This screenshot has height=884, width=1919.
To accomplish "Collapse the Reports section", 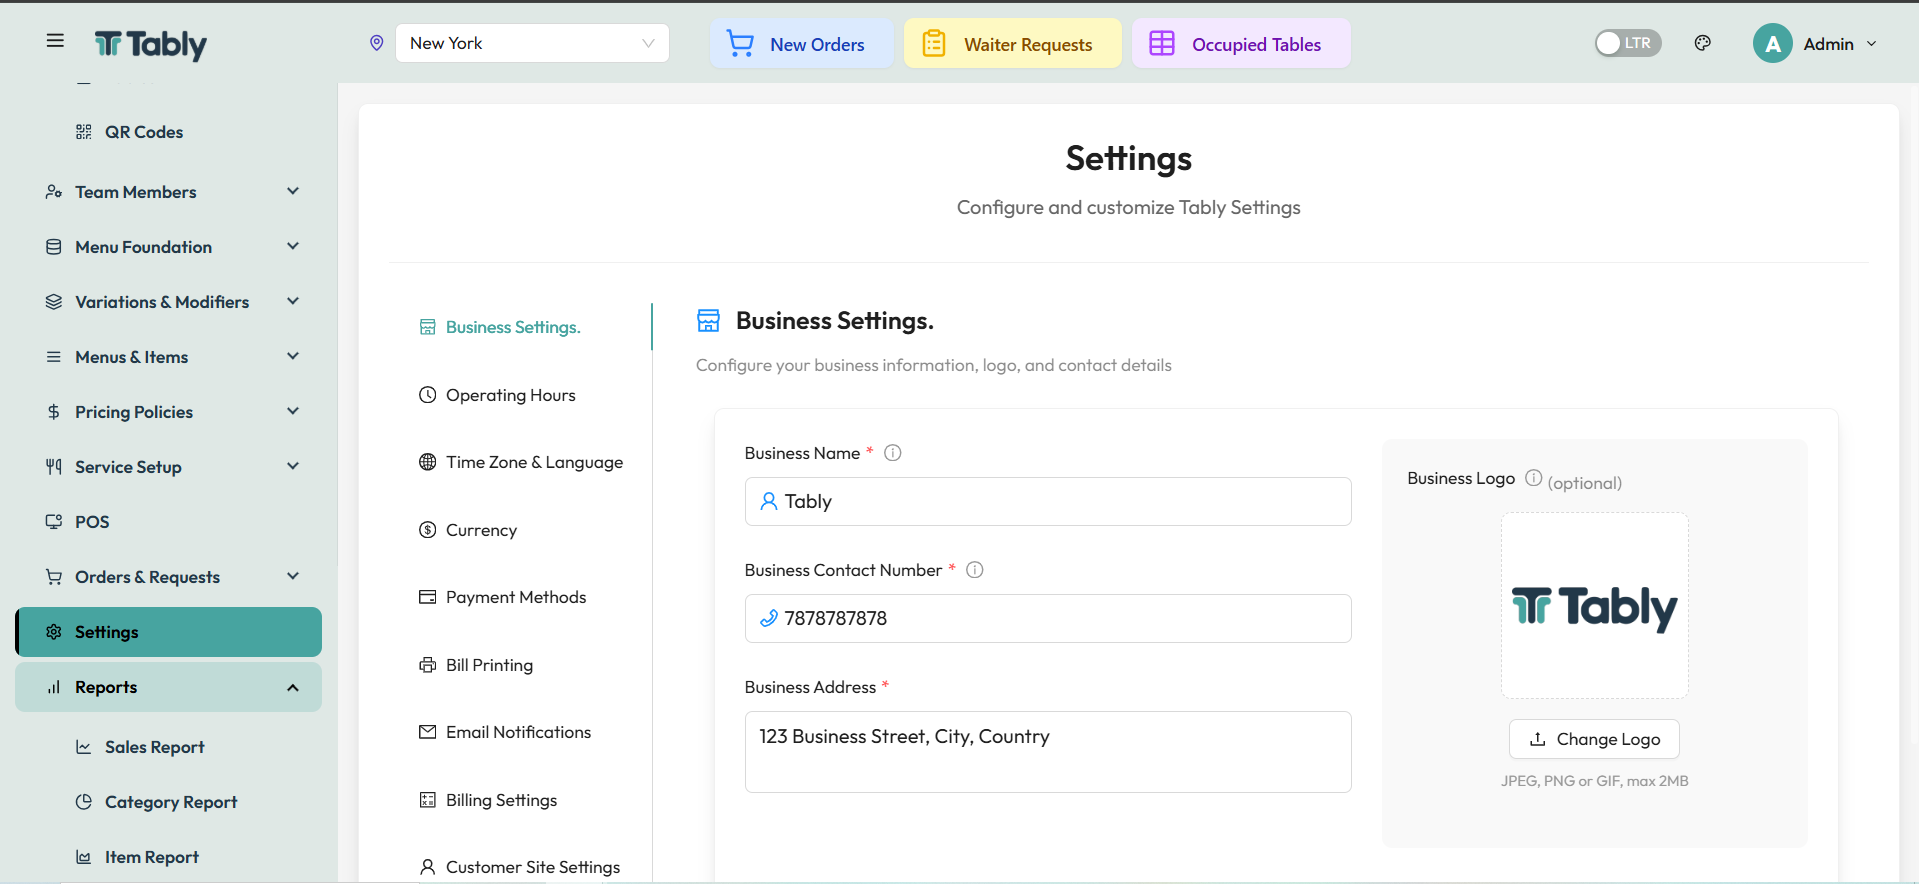I will click(x=168, y=687).
